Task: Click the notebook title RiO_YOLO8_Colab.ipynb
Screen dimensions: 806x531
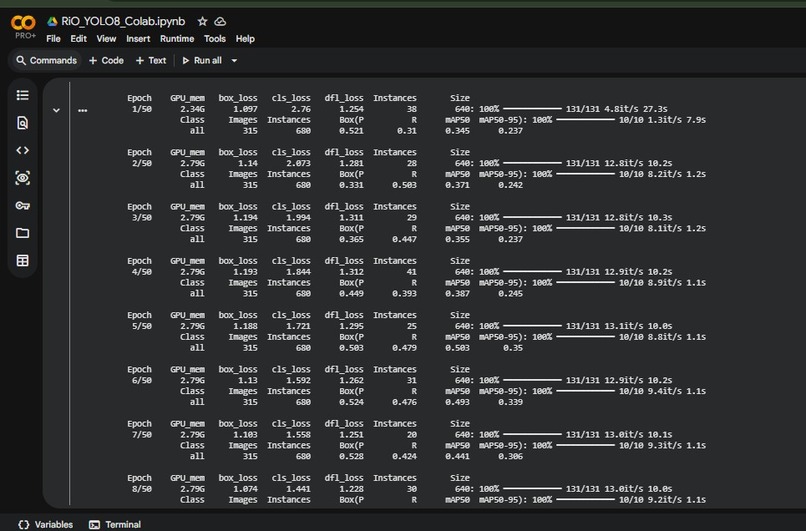Action: pyautogui.click(x=123, y=22)
